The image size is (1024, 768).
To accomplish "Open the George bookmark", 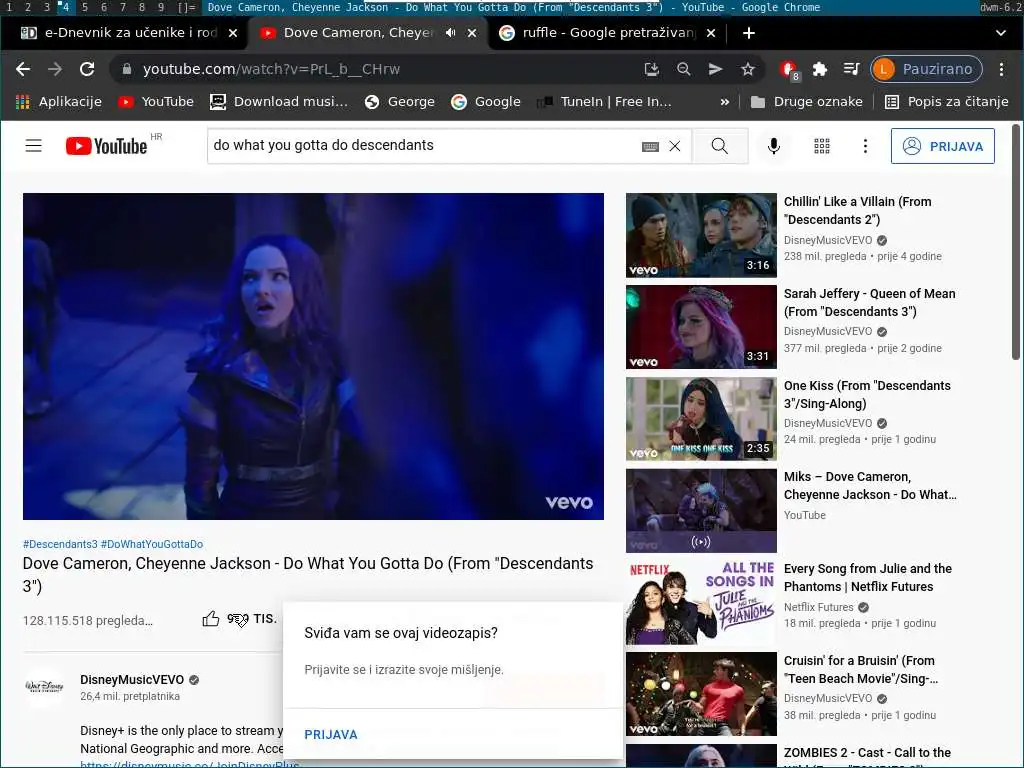I will tap(400, 101).
